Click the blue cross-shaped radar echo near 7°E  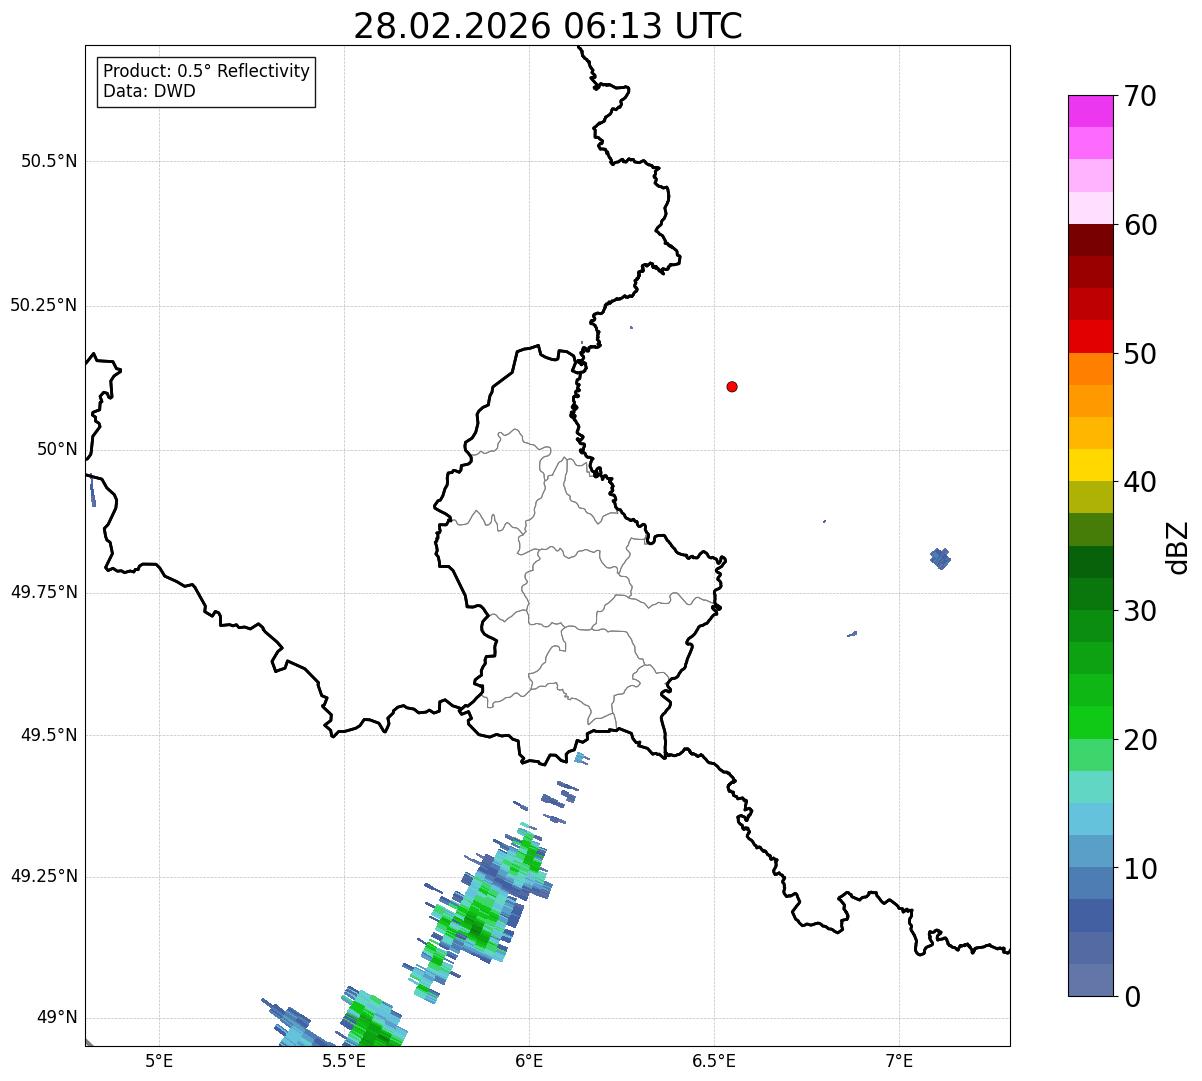[x=939, y=558]
